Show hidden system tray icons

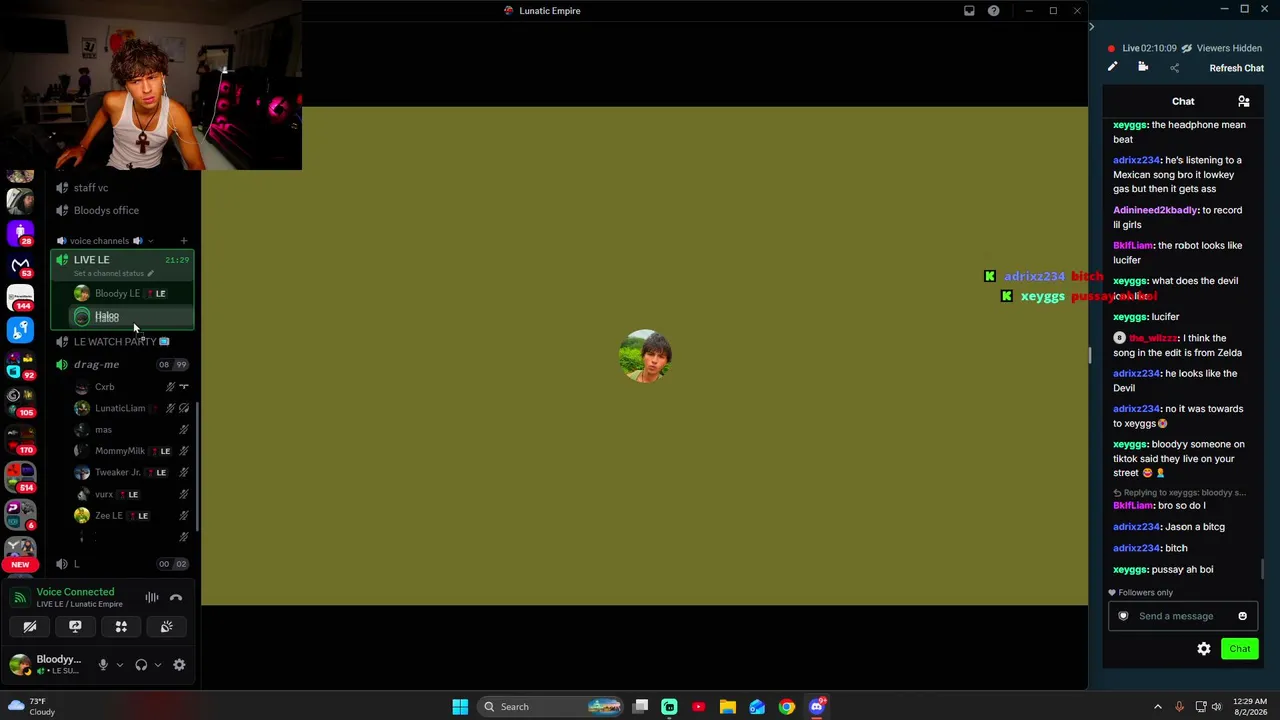[1158, 707]
